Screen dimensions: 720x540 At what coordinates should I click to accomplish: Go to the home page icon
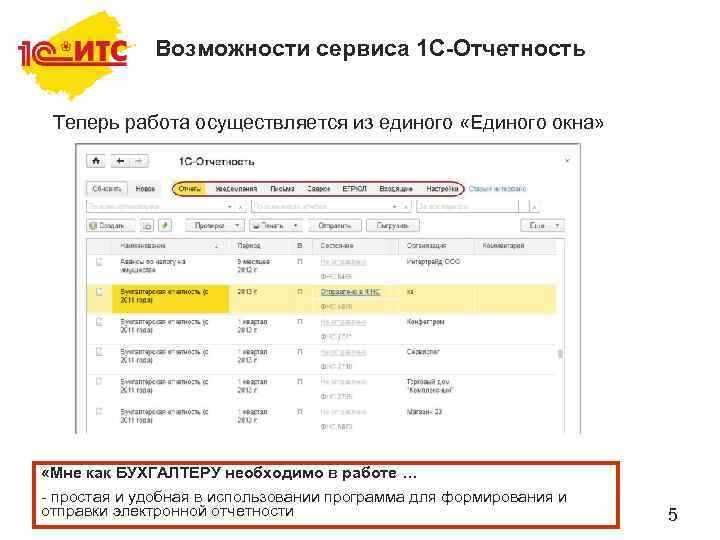96,162
